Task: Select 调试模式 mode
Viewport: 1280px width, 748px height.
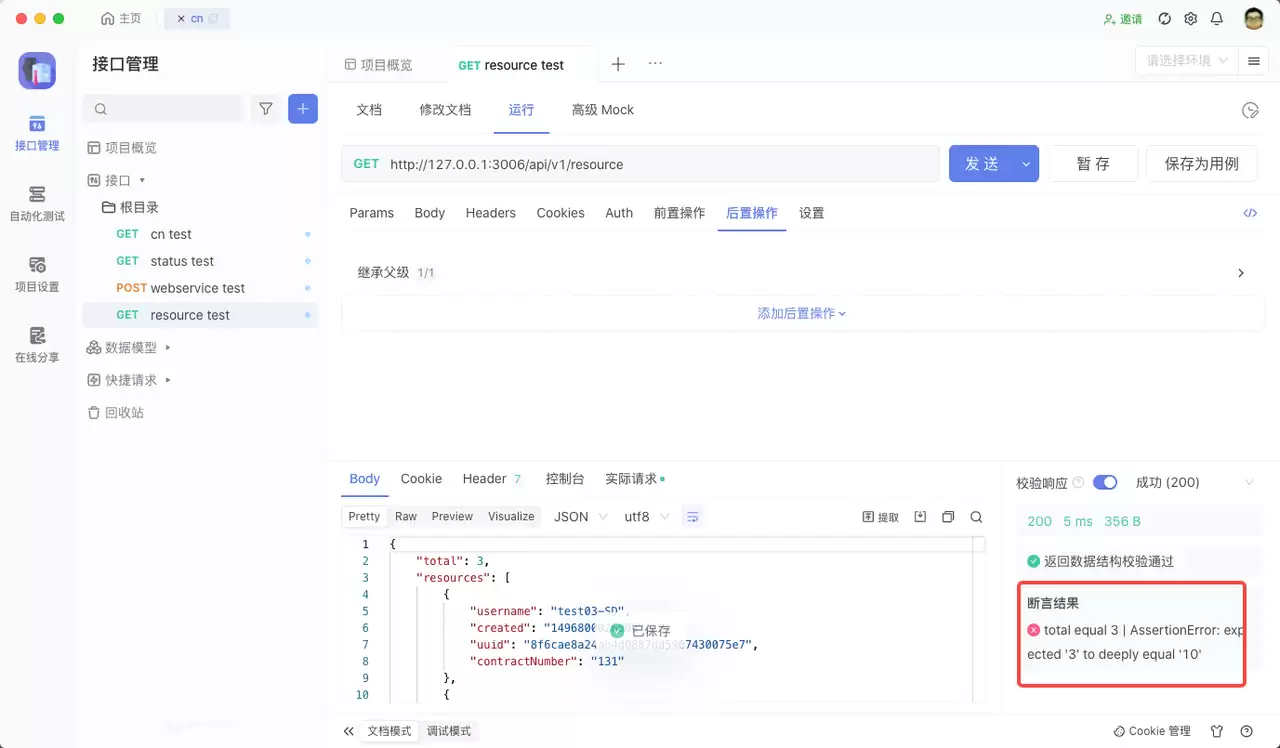Action: (449, 731)
